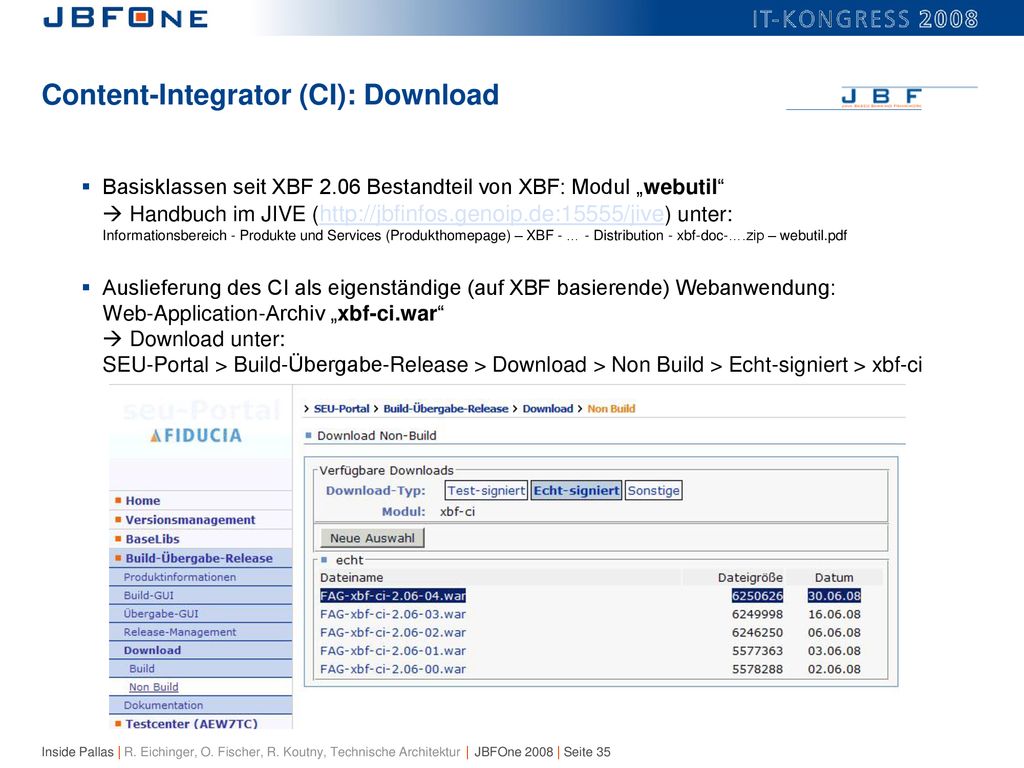Open the Build item under Download
The image size is (1024, 768).
tap(142, 668)
